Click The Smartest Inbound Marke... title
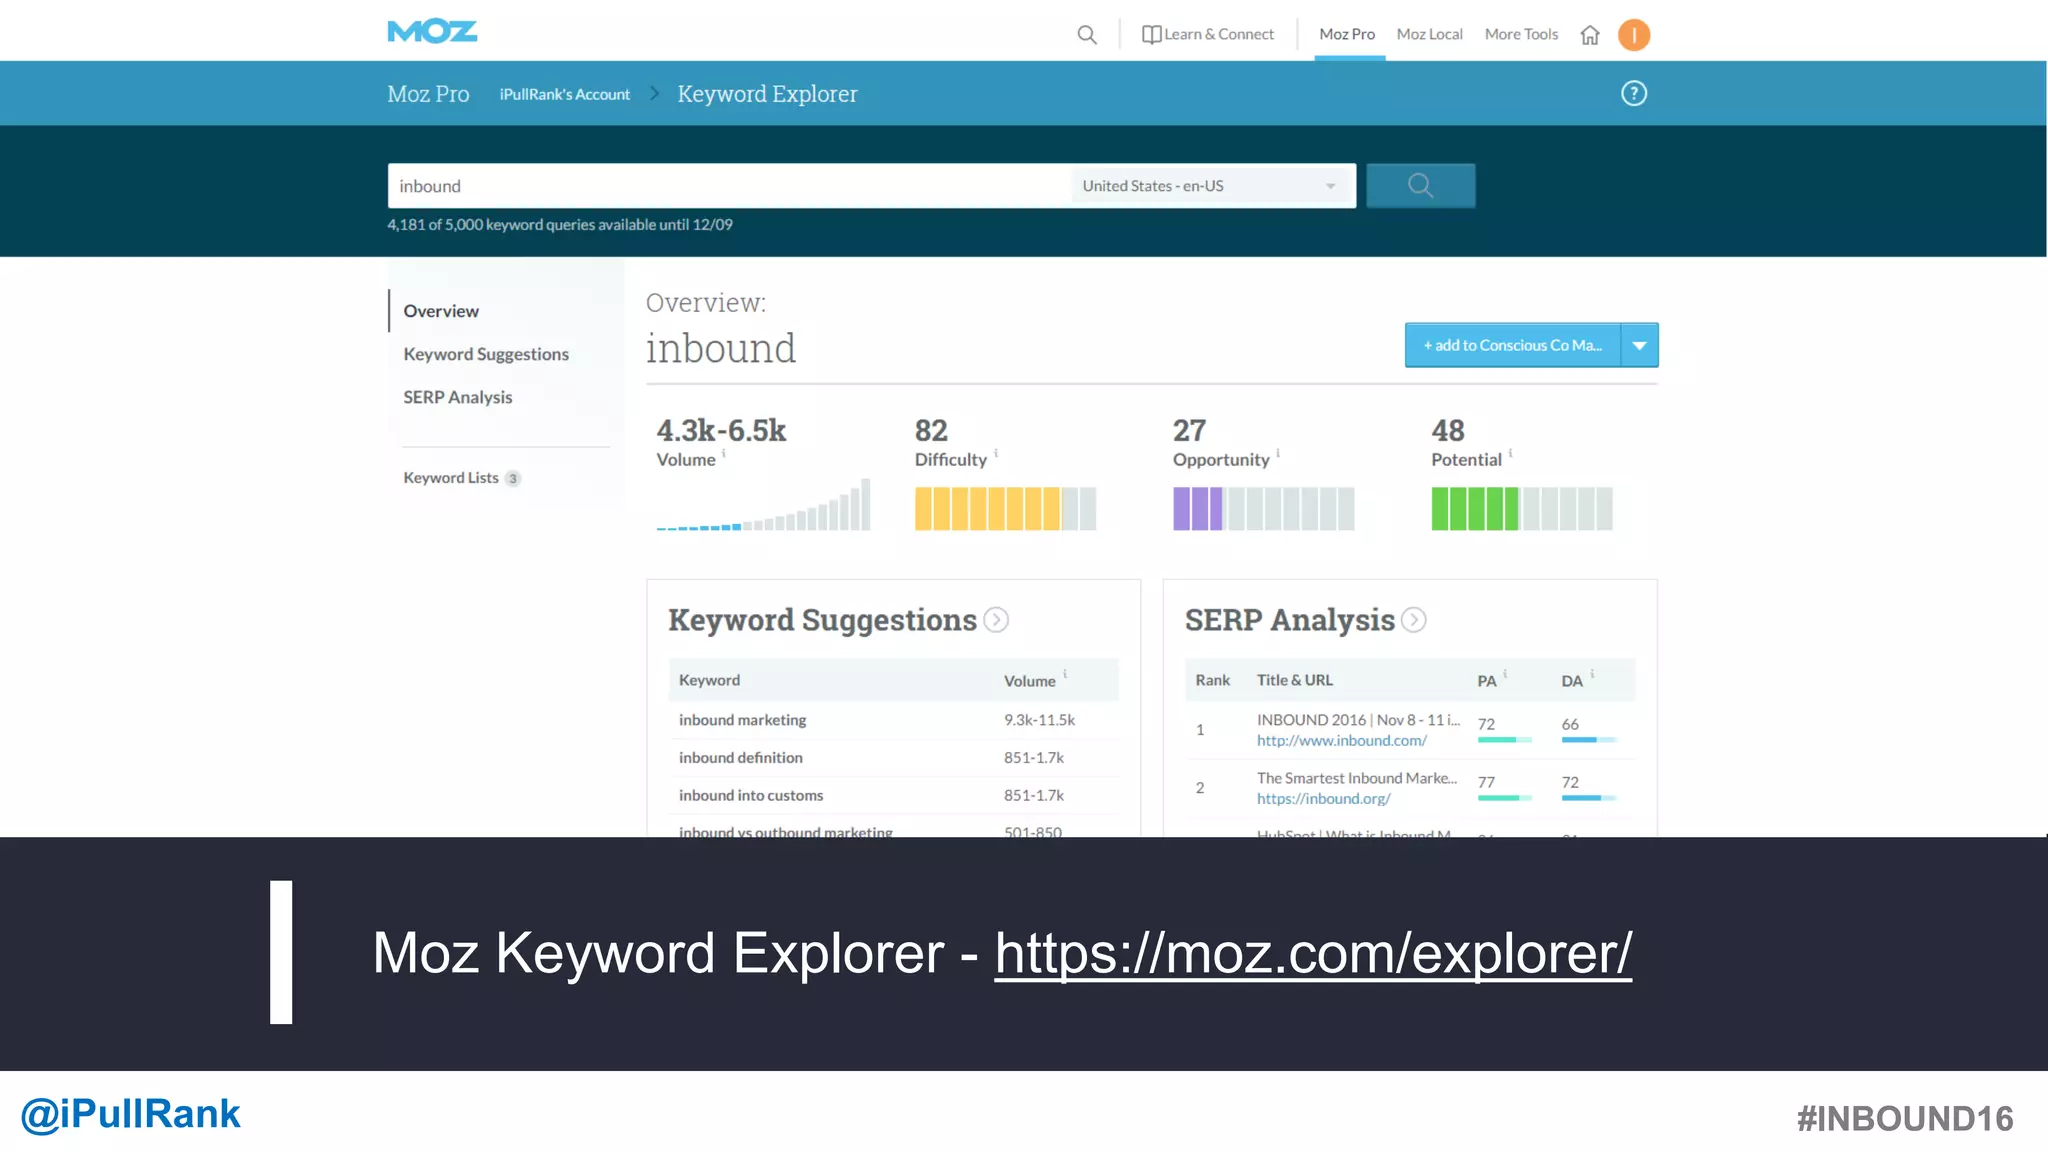This screenshot has width=2048, height=1152. pyautogui.click(x=1357, y=778)
